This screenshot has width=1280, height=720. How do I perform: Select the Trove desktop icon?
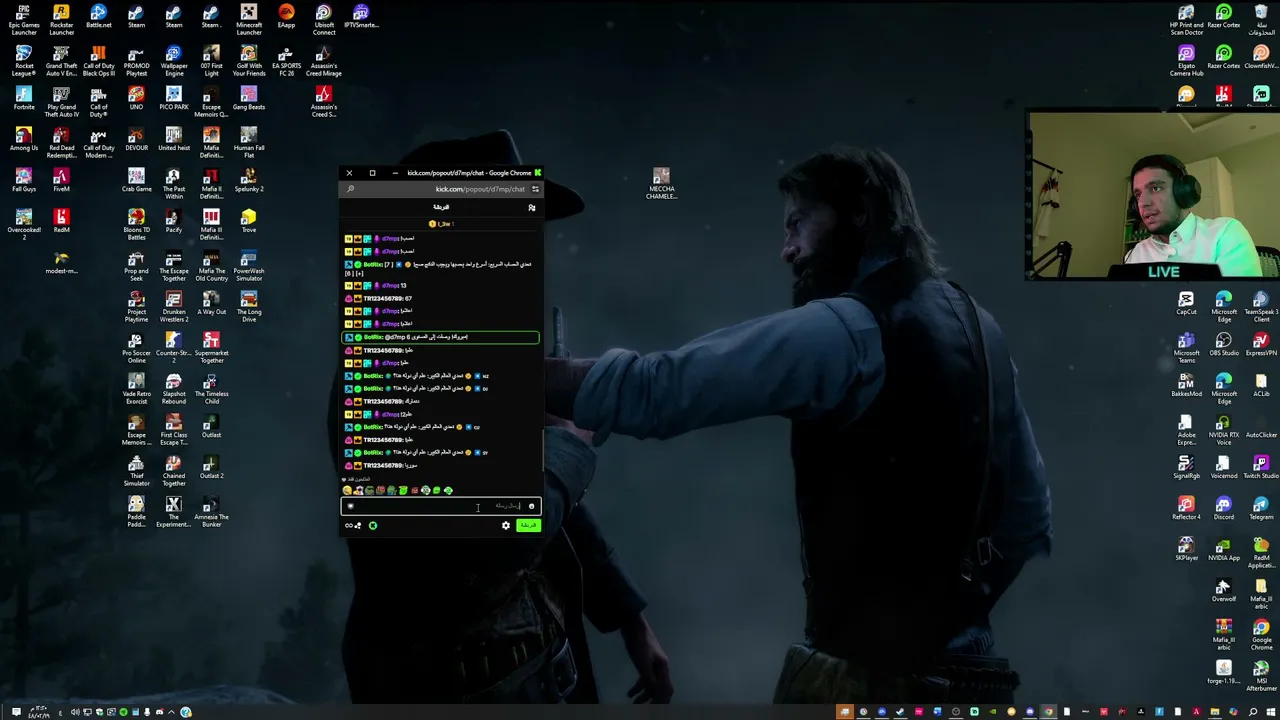point(249,221)
